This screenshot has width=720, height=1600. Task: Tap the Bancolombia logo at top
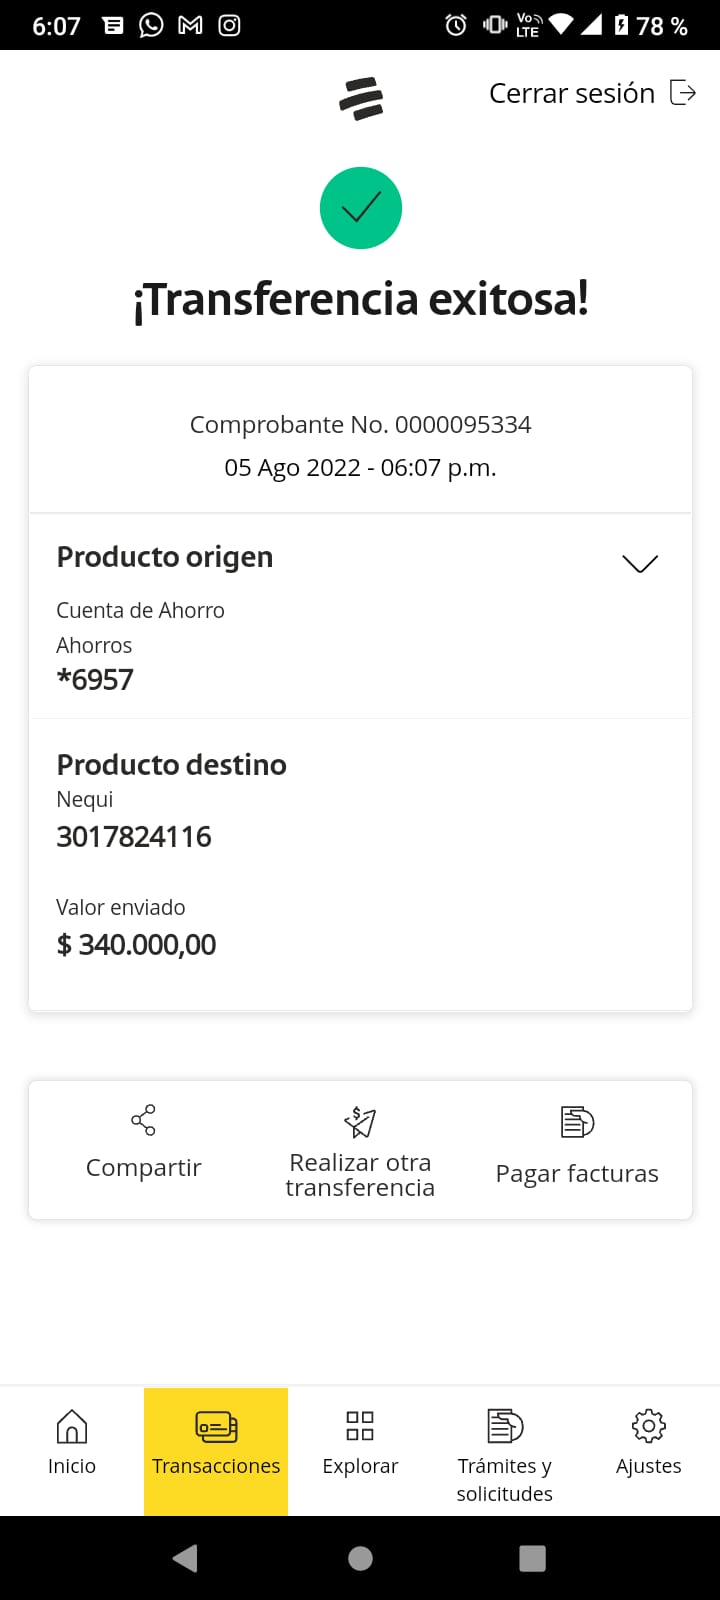[361, 98]
